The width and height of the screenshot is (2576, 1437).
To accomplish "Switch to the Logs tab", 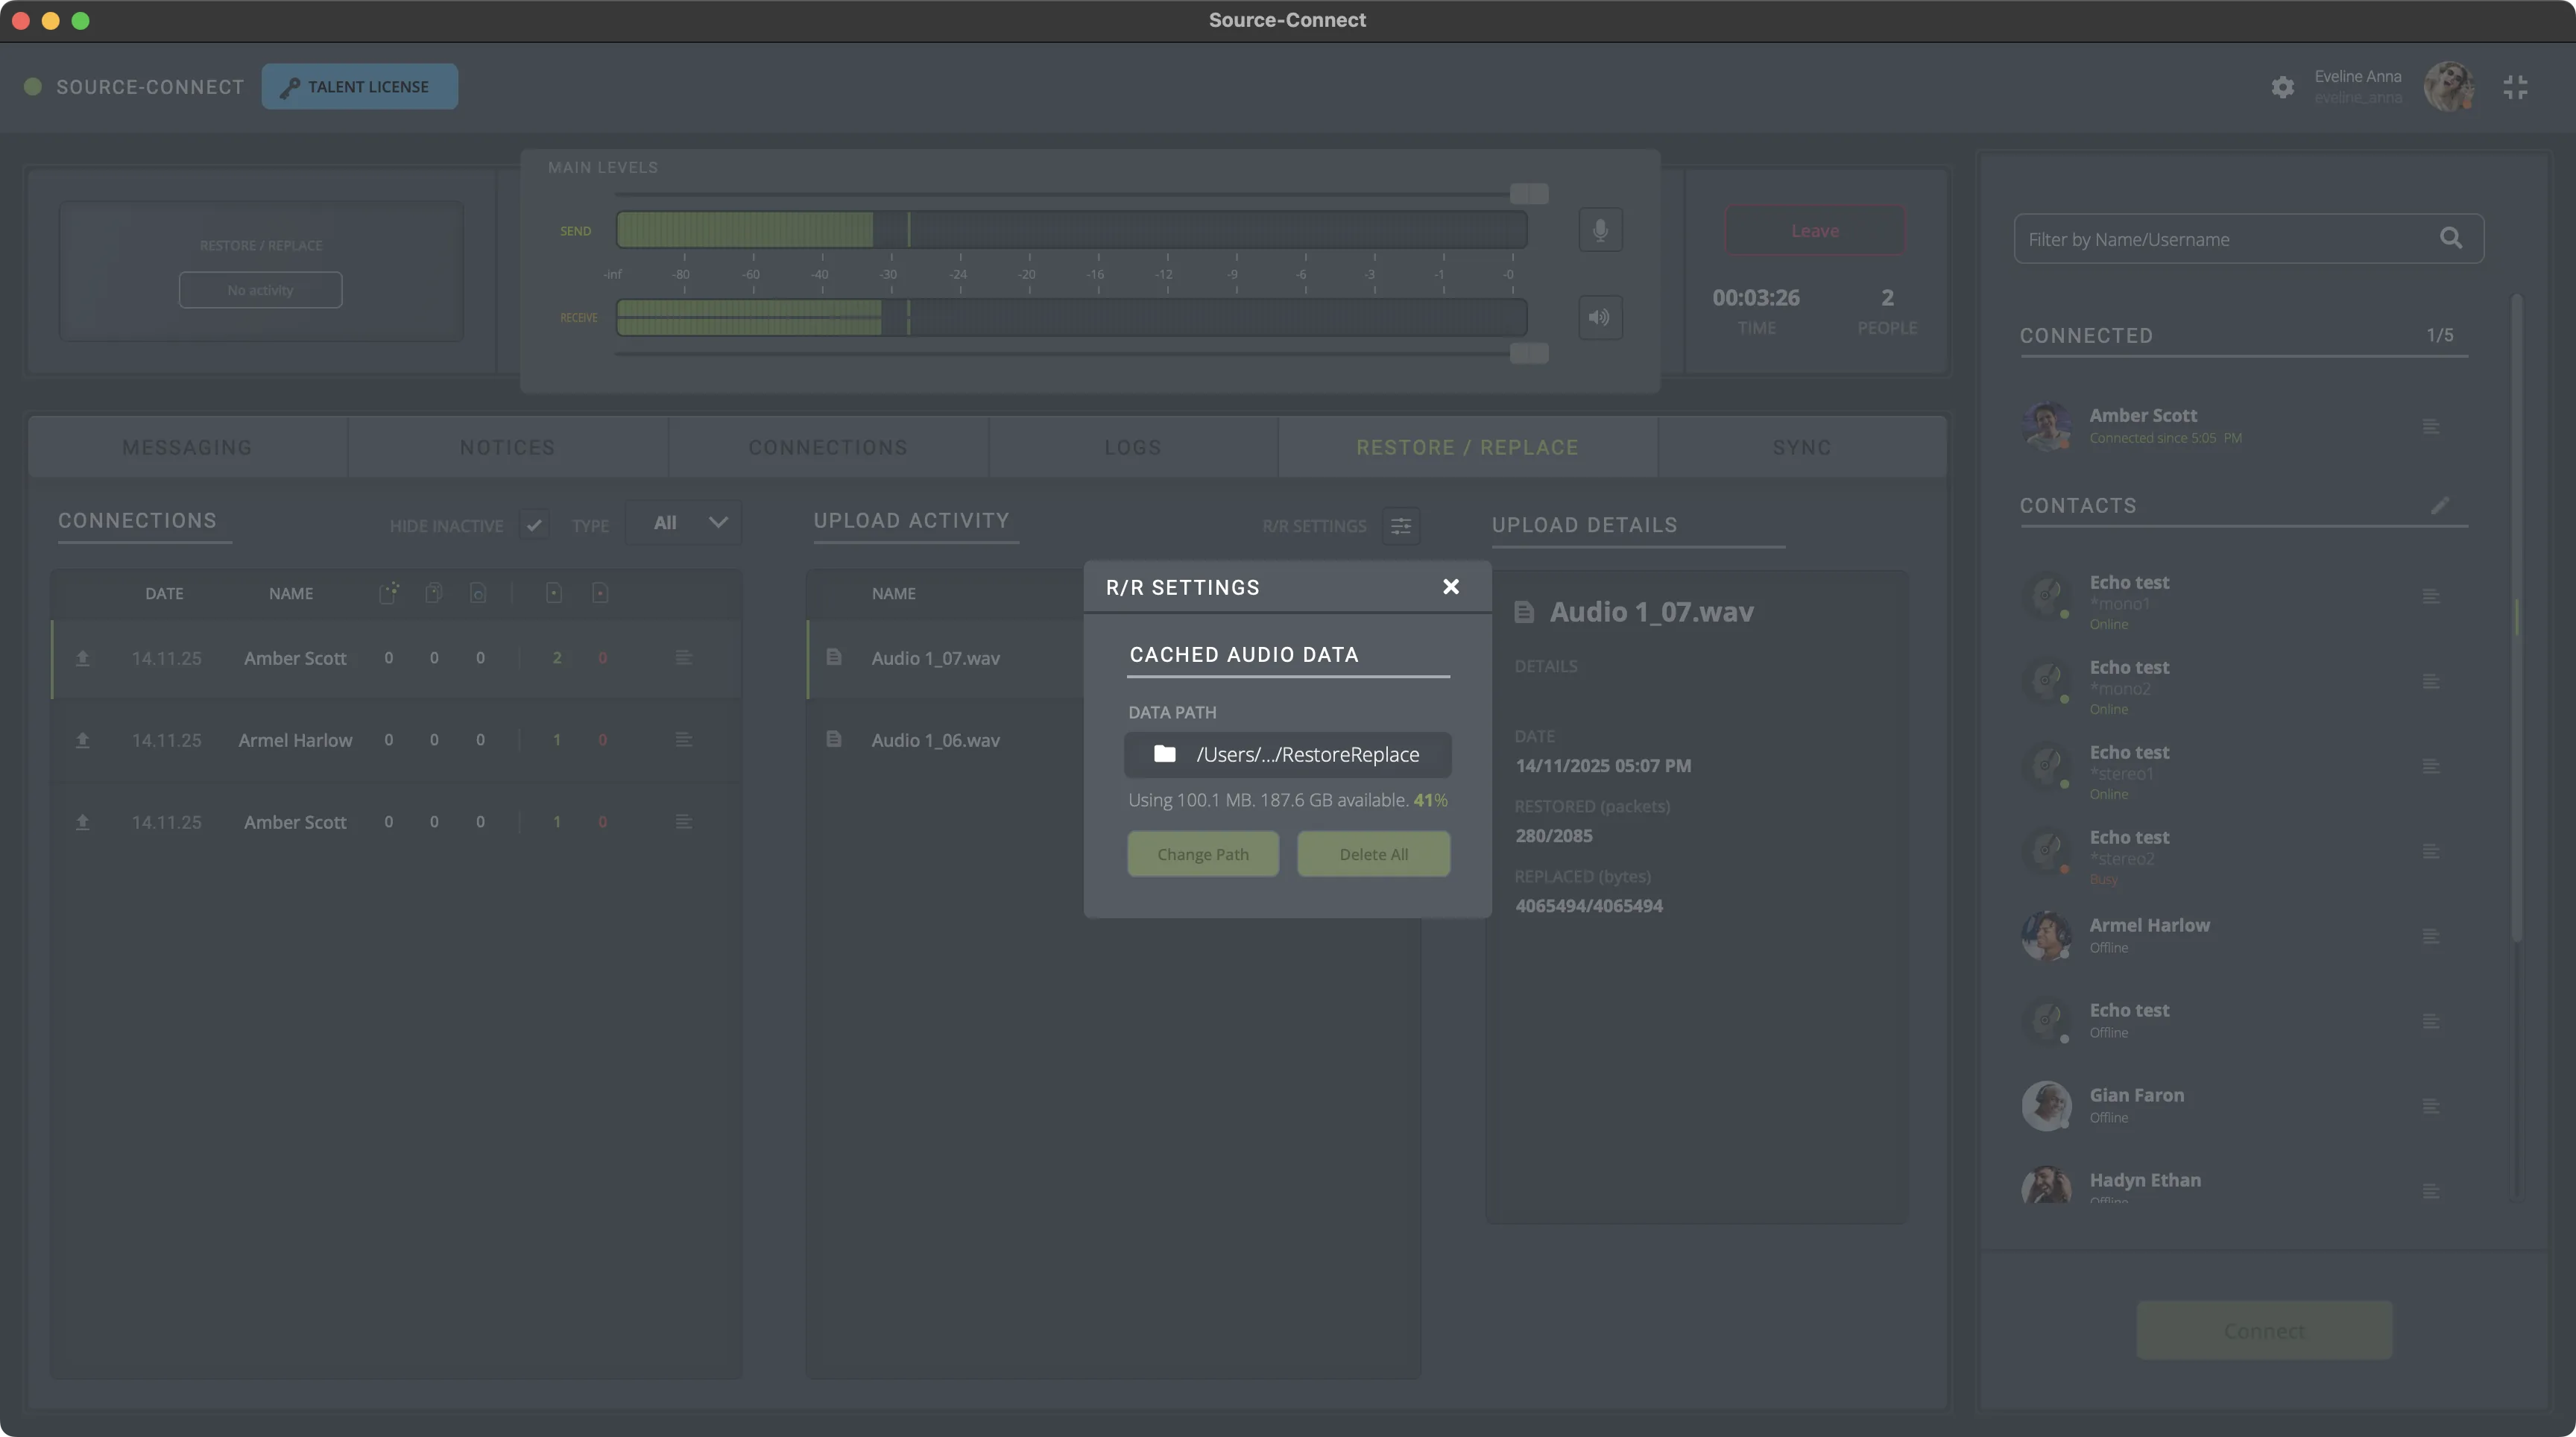I will point(1133,447).
